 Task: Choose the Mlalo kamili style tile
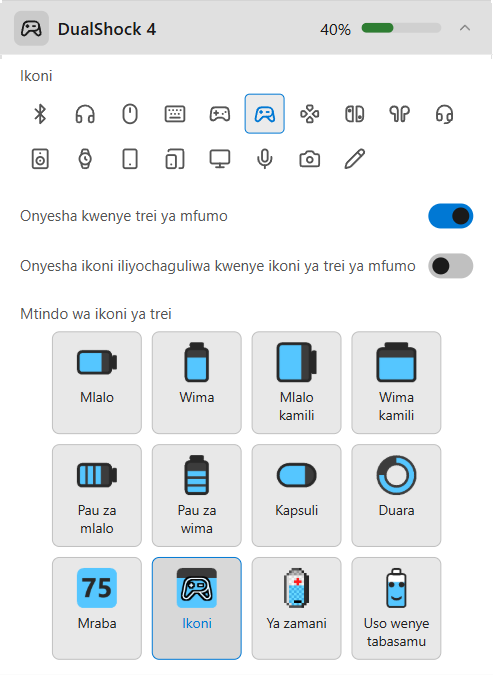pos(297,382)
